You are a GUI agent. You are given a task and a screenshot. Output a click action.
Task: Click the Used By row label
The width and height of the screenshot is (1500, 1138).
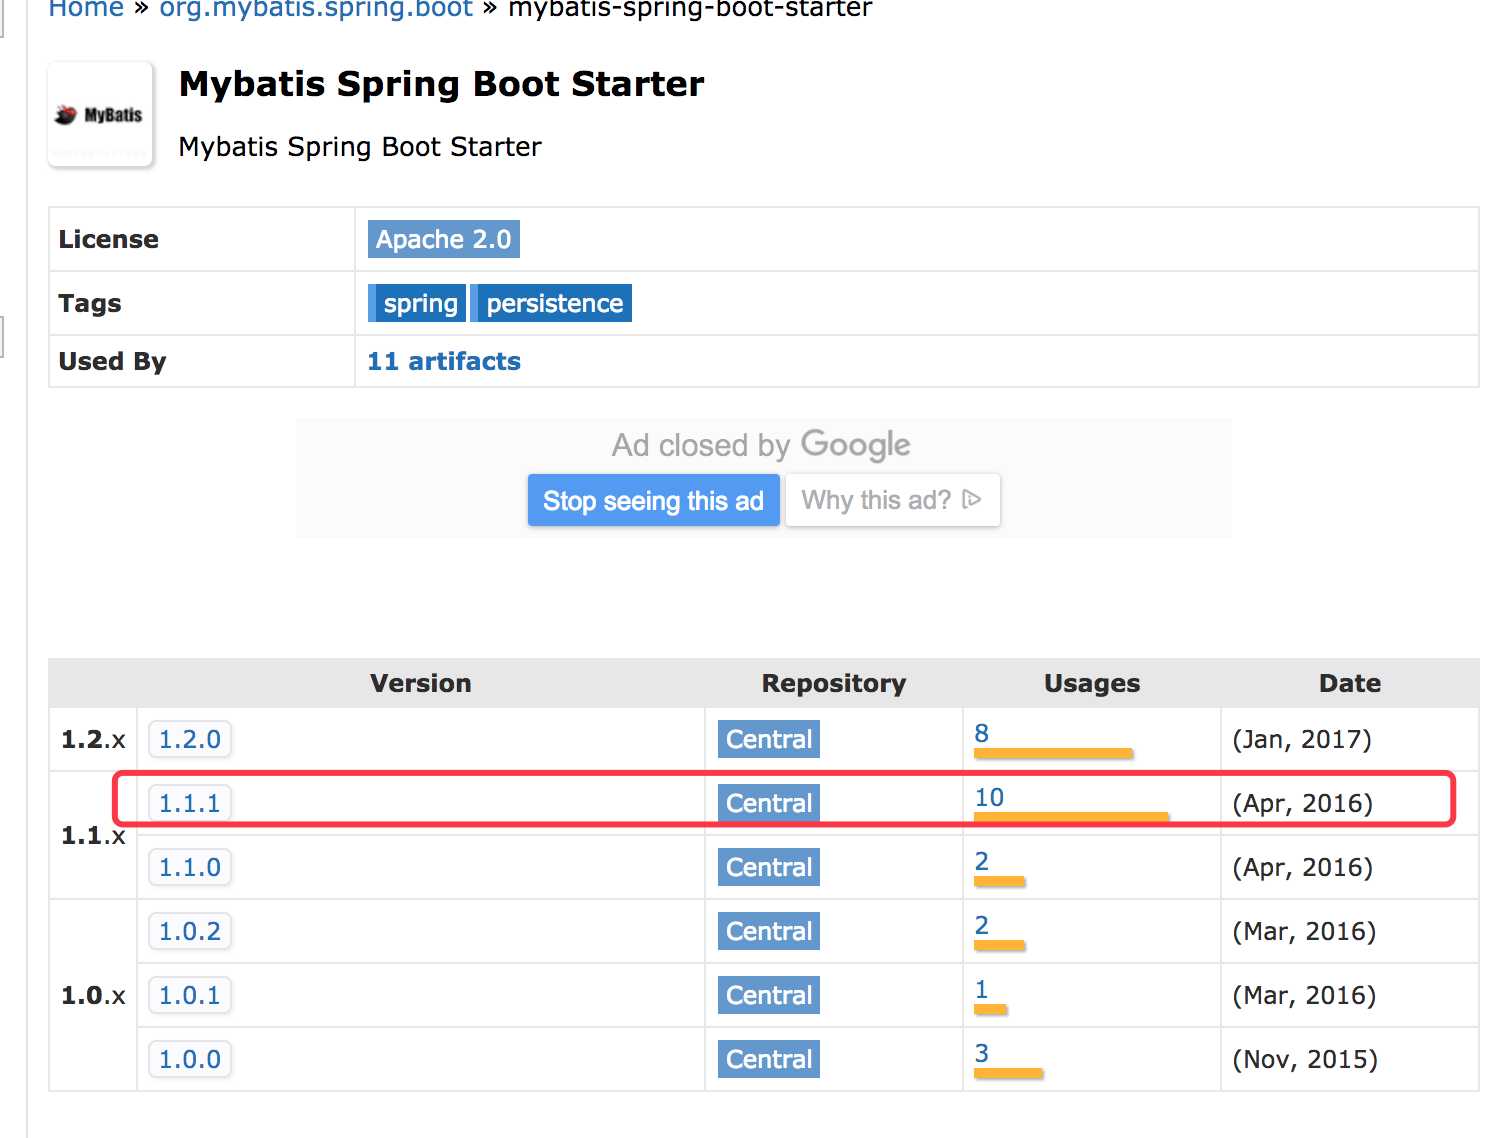[x=112, y=361]
